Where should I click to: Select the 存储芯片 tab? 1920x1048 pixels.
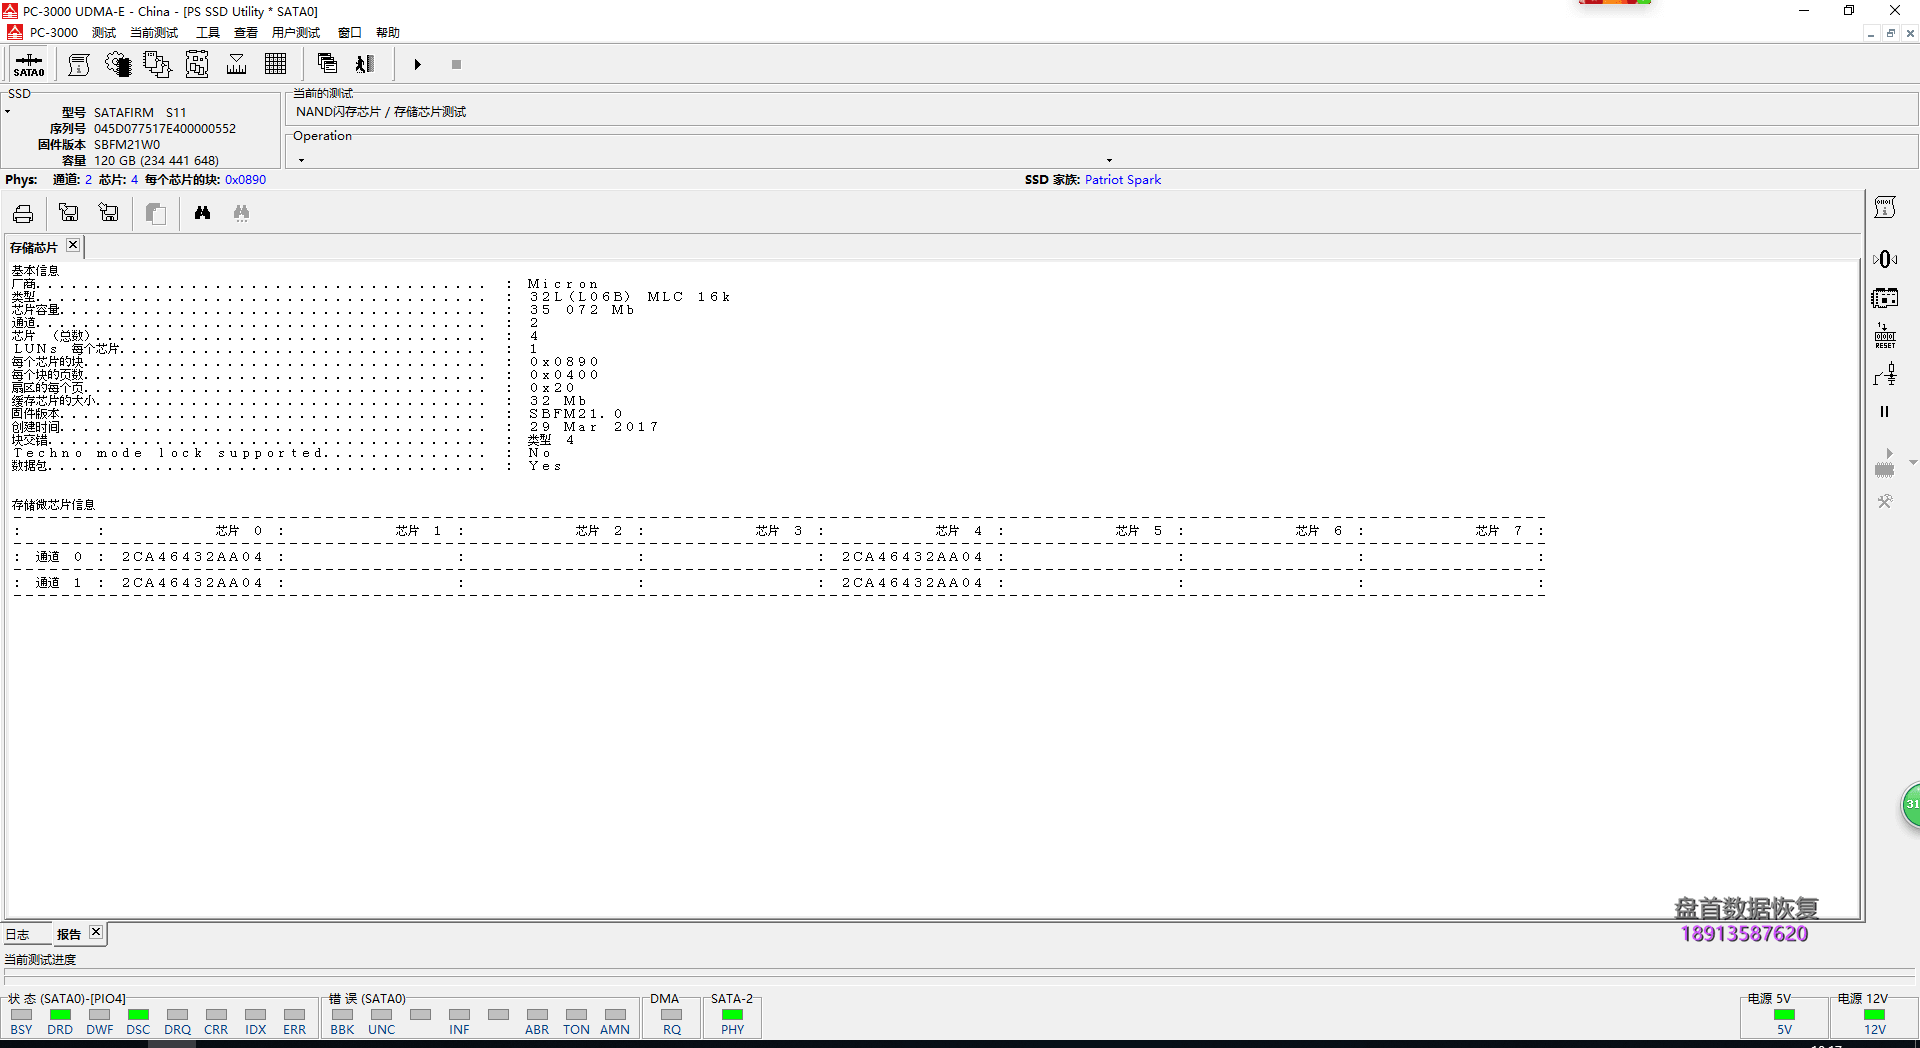[x=34, y=247]
